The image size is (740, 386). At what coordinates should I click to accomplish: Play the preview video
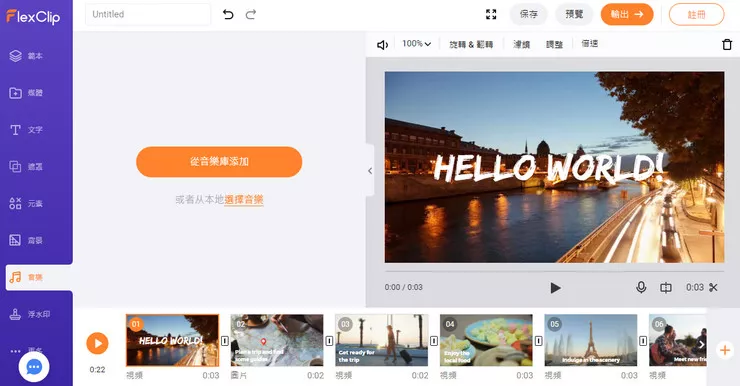pos(555,288)
